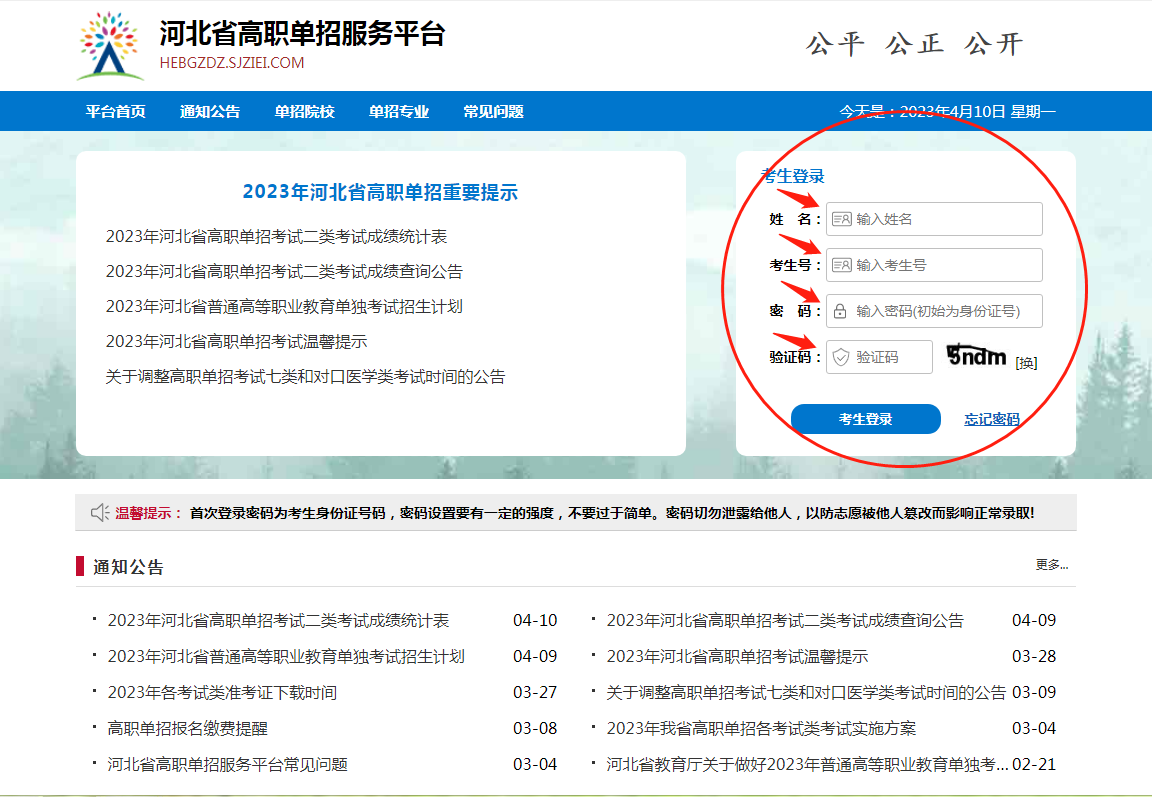The image size is (1152, 797).
Task: Click the blue 考生登录 button
Action: pos(865,419)
